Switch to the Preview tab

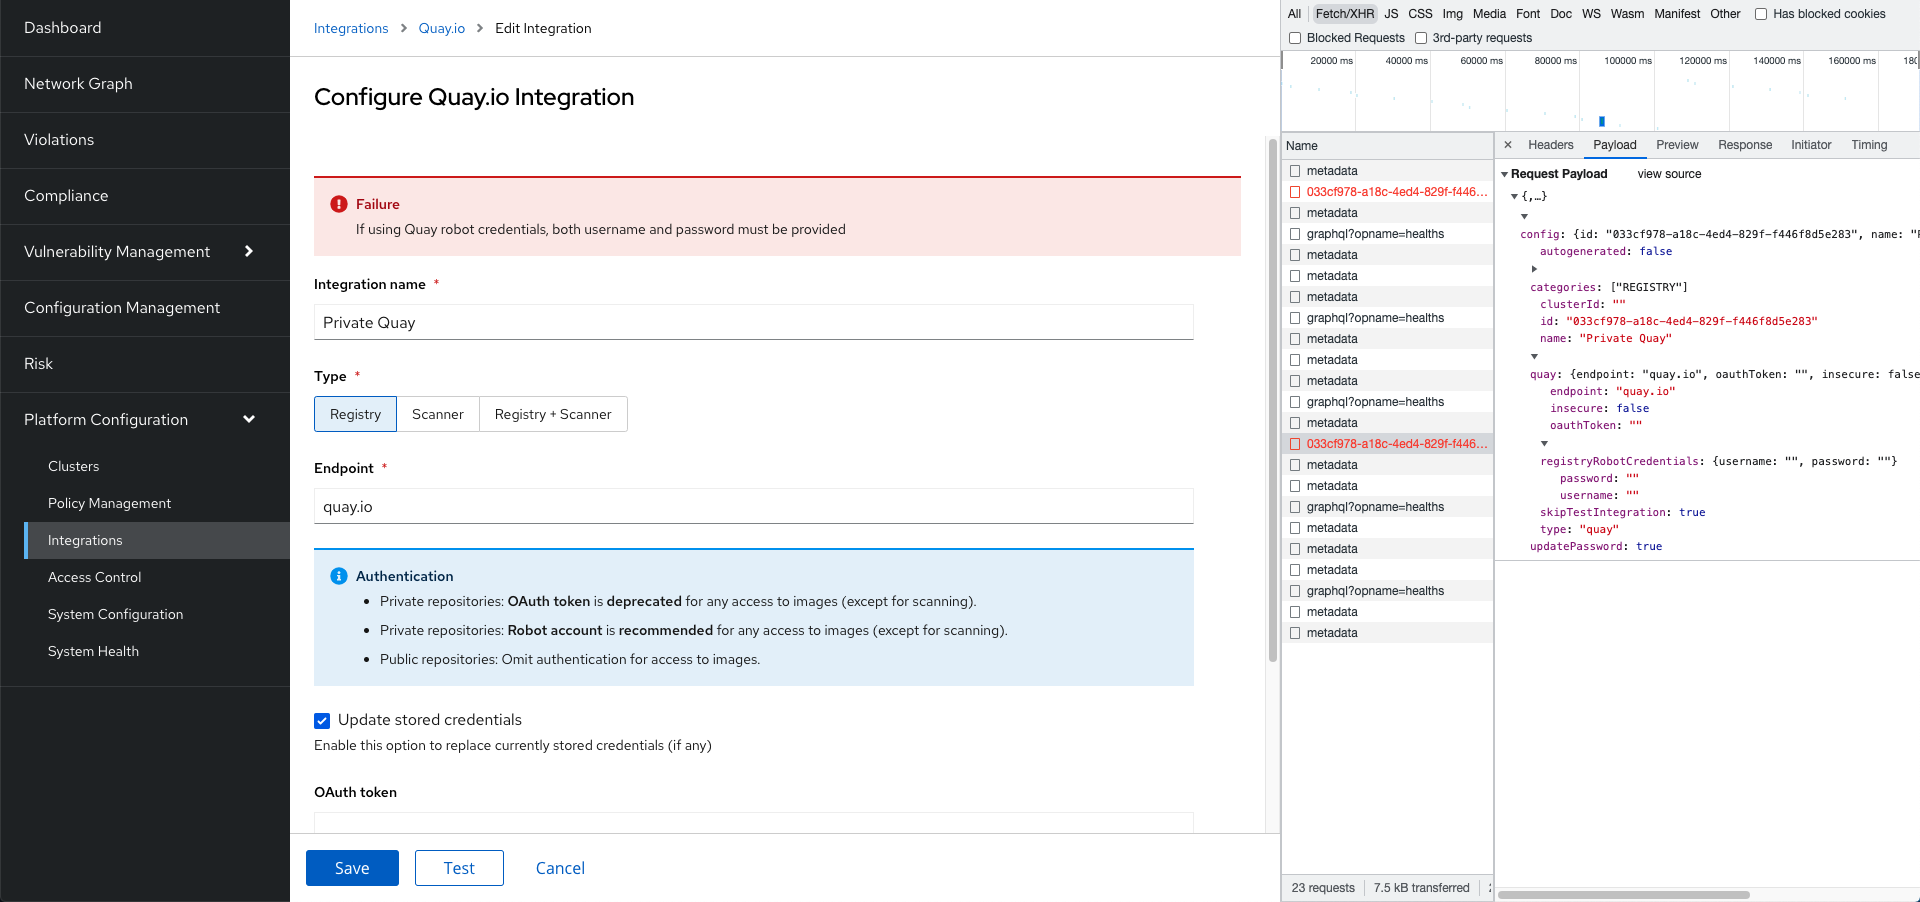[1677, 145]
